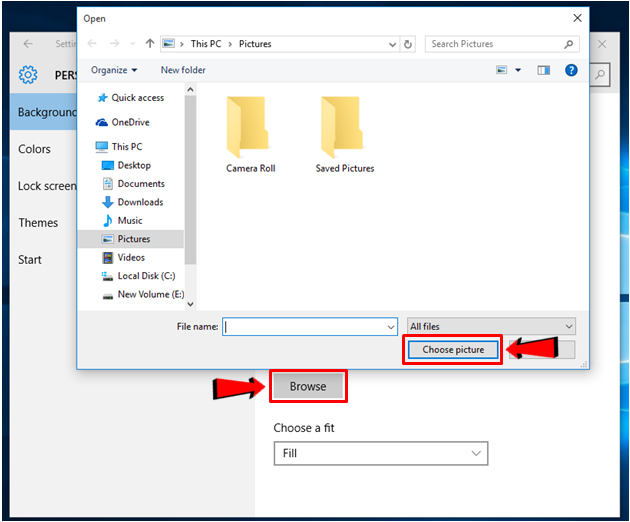The image size is (630, 522).
Task: Click 'Pictures' in the address path
Action: 255,44
